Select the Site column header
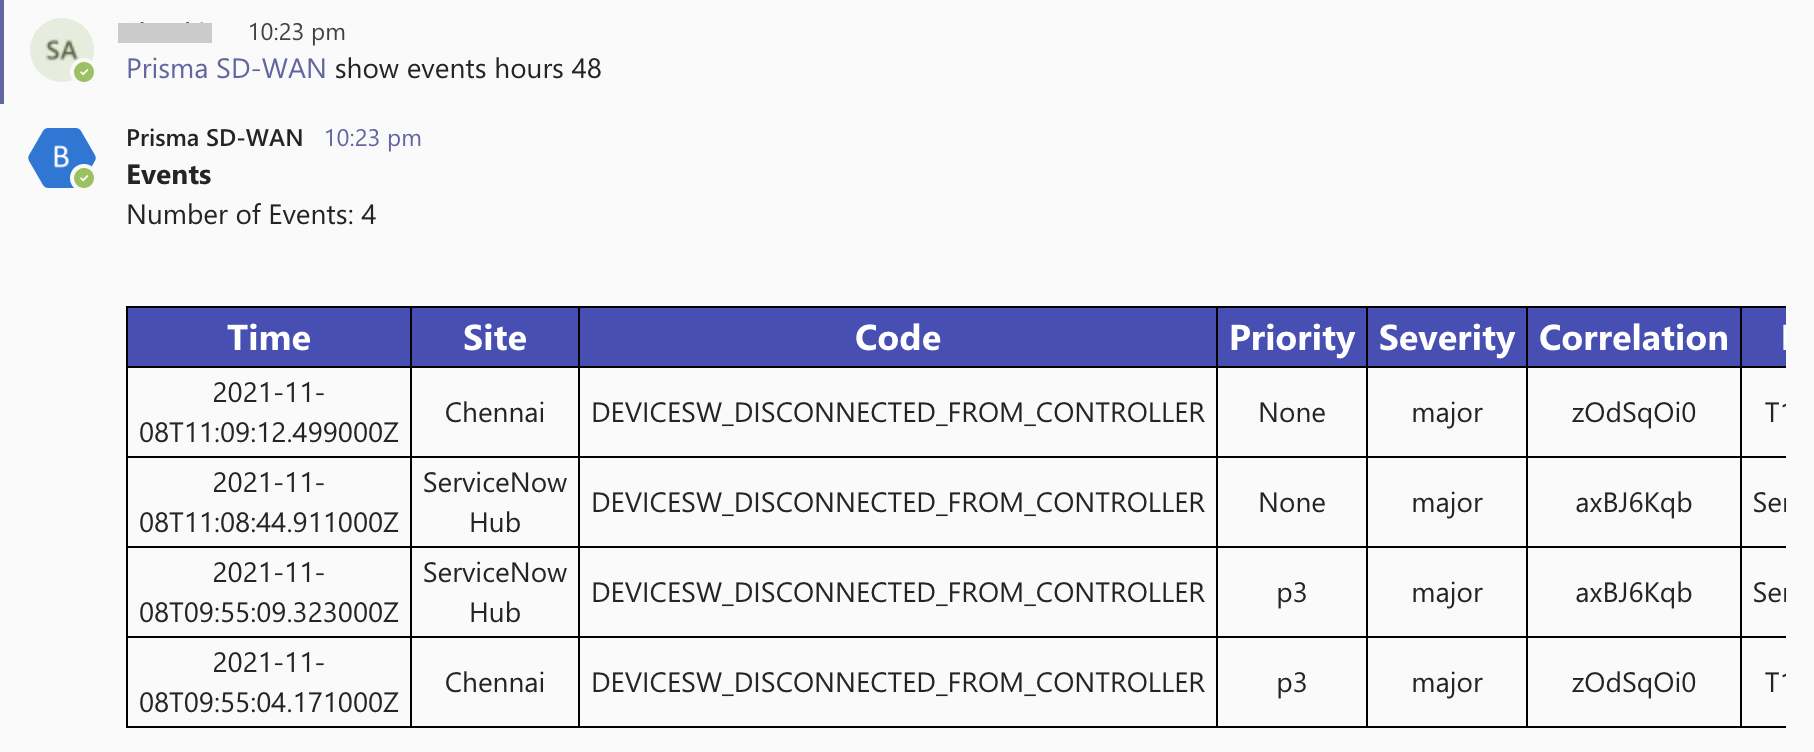Viewport: 1814px width, 752px height. (494, 338)
